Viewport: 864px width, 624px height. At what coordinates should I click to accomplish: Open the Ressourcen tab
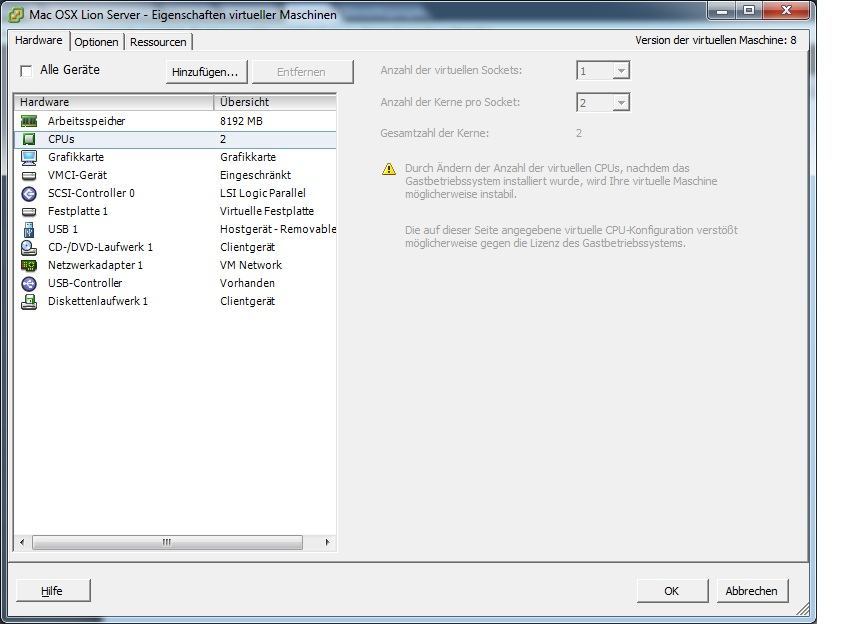pyautogui.click(x=158, y=42)
